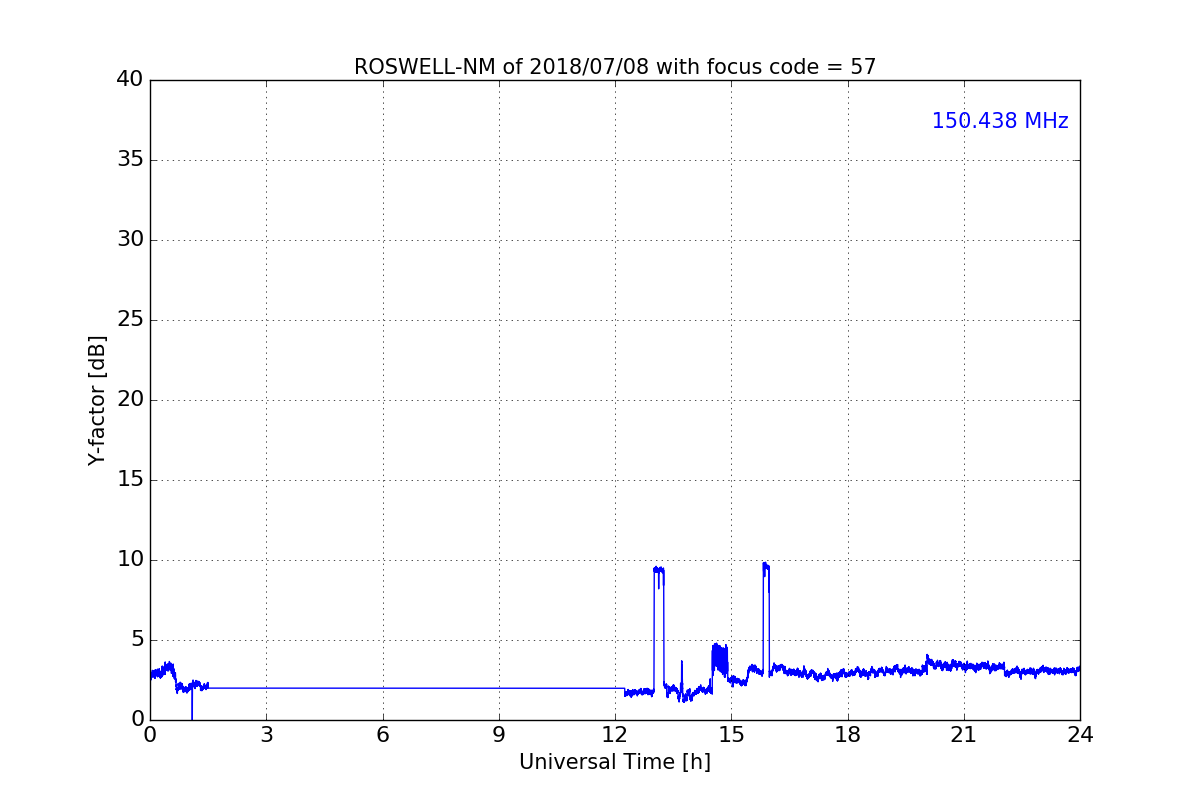This screenshot has height=800, width=1200.
Task: Click the y-axis tick label 20
Action: click(x=130, y=400)
